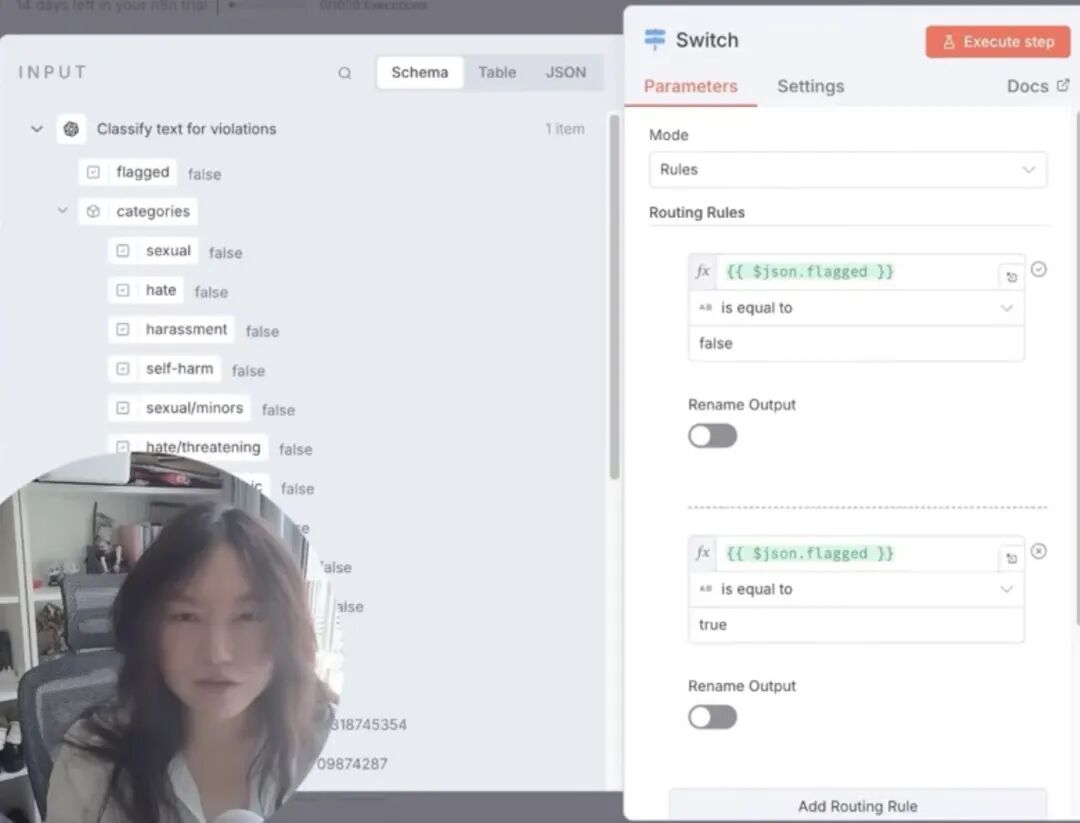Click the check circle icon beside first rule

[1039, 269]
